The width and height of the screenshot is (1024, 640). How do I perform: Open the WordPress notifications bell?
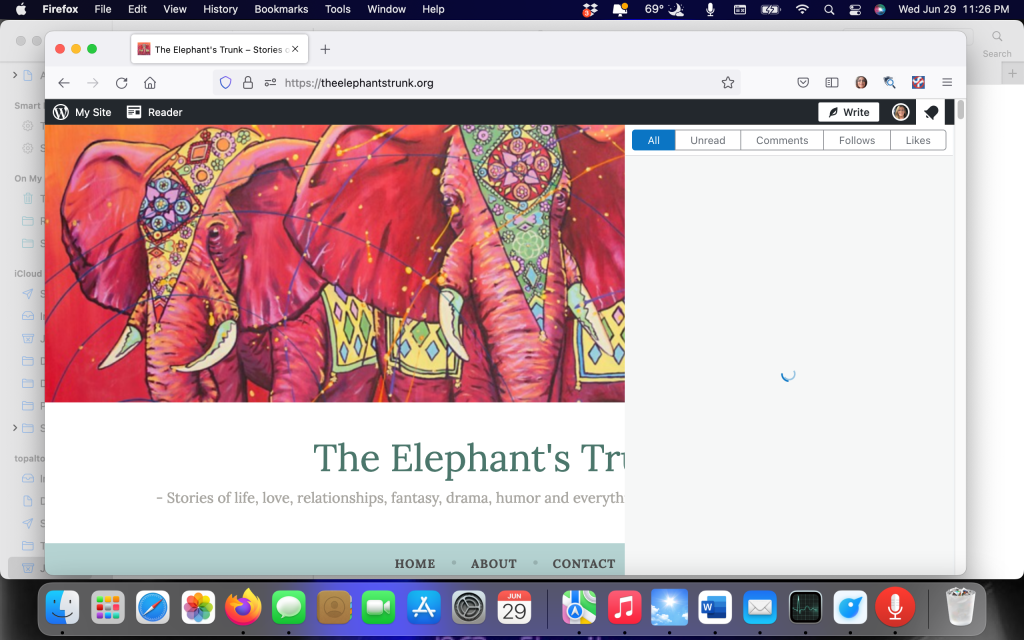(931, 112)
